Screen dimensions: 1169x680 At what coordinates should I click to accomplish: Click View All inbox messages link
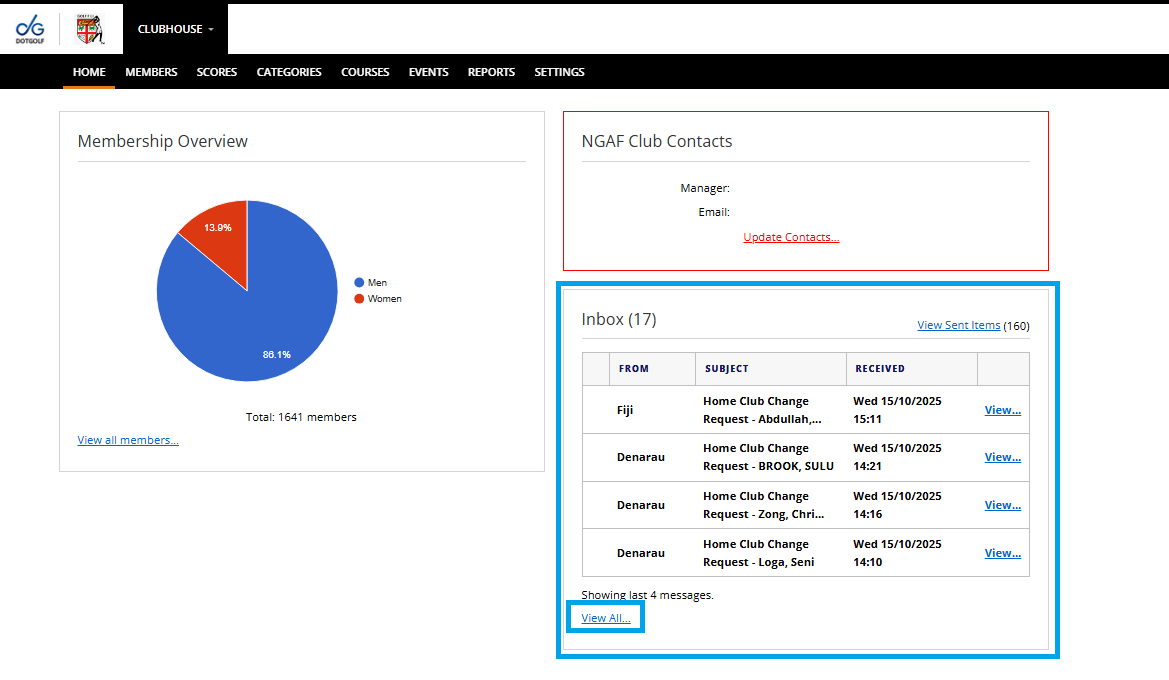[605, 618]
